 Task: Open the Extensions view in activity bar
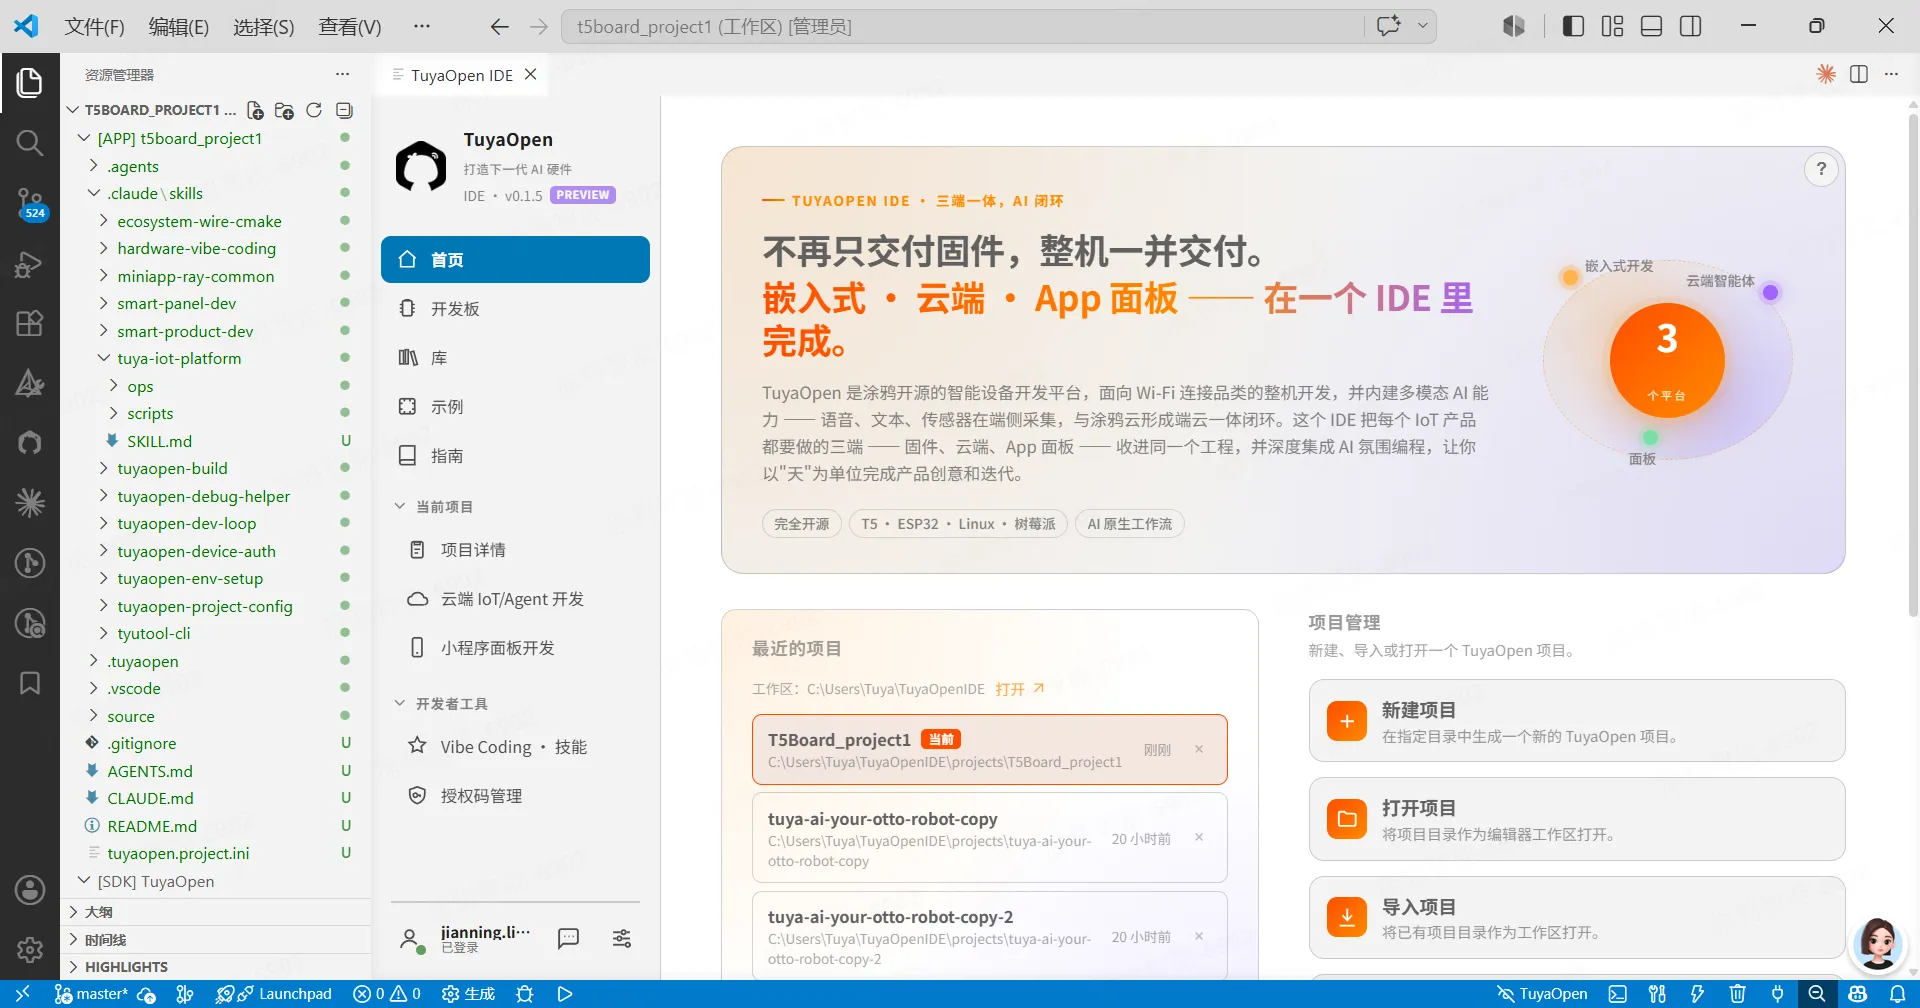click(30, 323)
